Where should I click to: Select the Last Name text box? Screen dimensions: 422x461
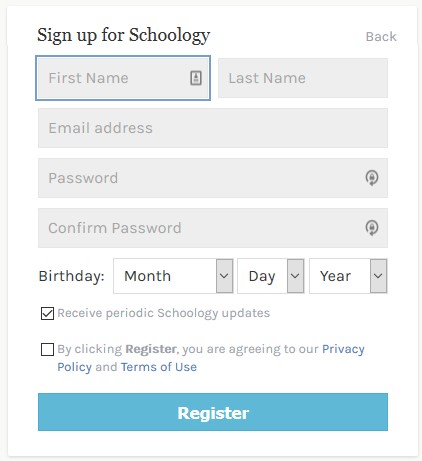(303, 78)
